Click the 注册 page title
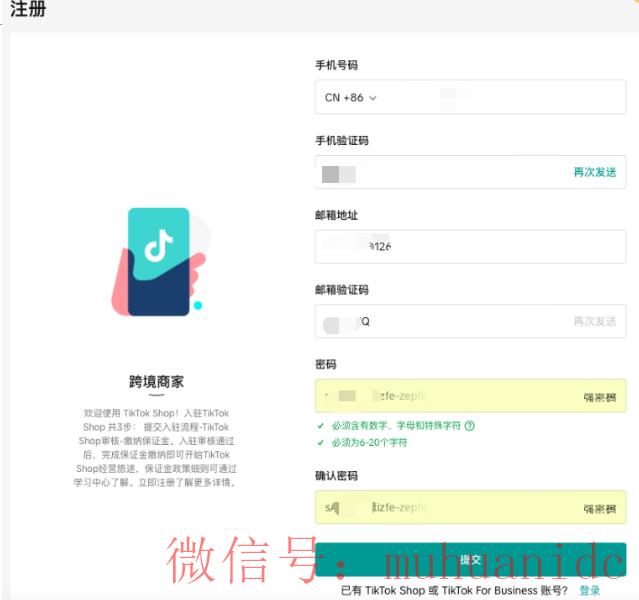The height and width of the screenshot is (600, 639). click(x=28, y=9)
